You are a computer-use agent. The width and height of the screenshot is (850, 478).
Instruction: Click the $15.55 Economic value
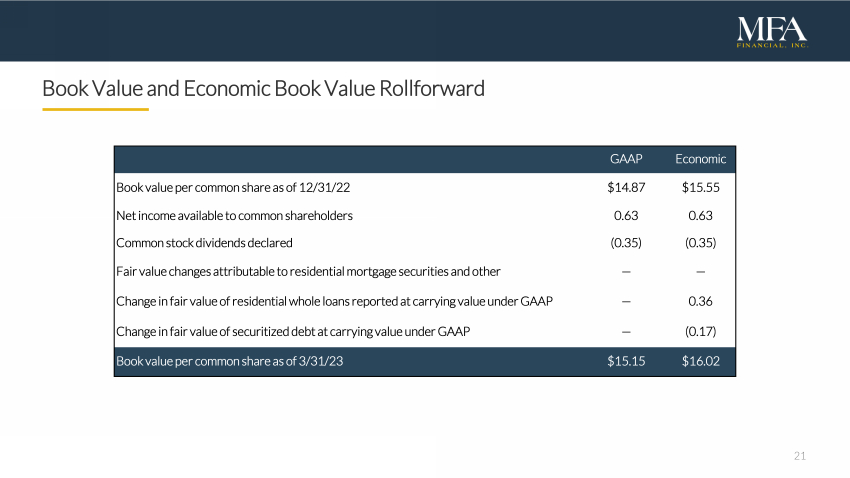pyautogui.click(x=700, y=187)
